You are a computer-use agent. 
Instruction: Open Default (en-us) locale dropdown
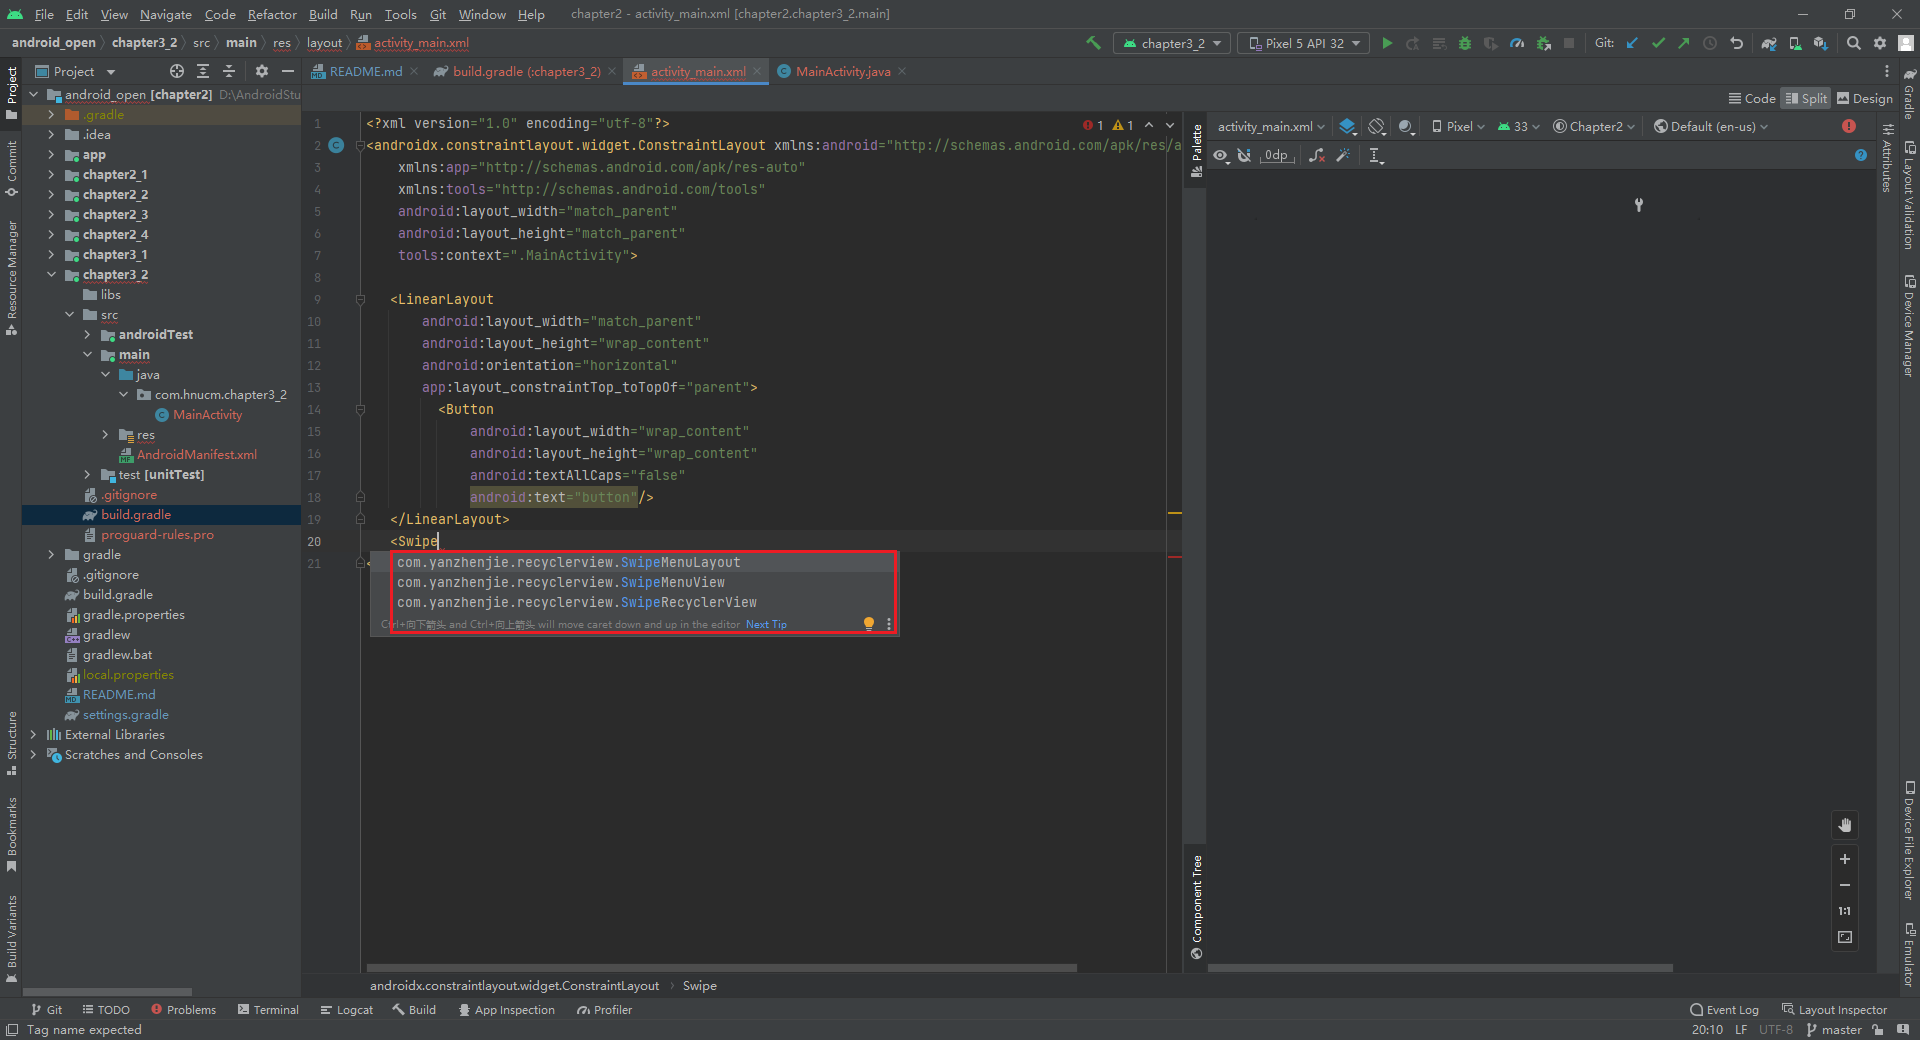pos(1711,126)
